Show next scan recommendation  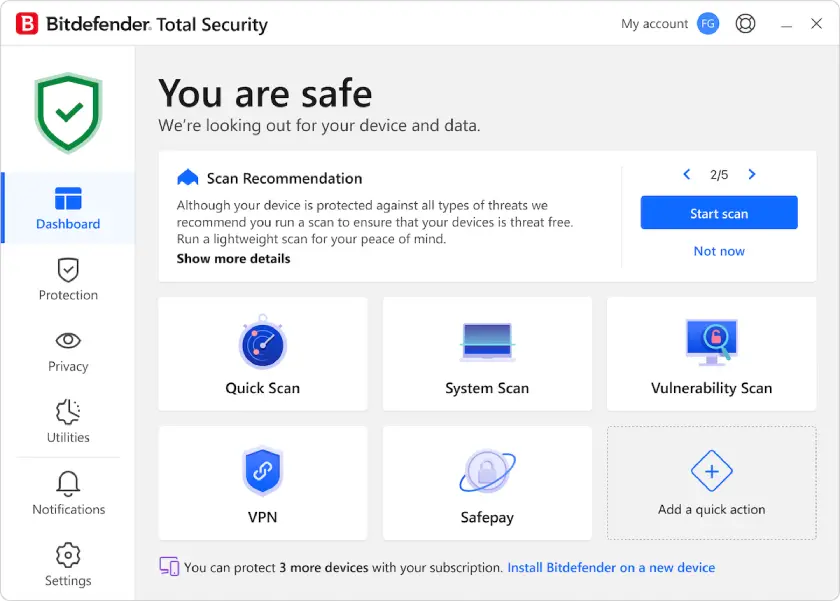752,174
